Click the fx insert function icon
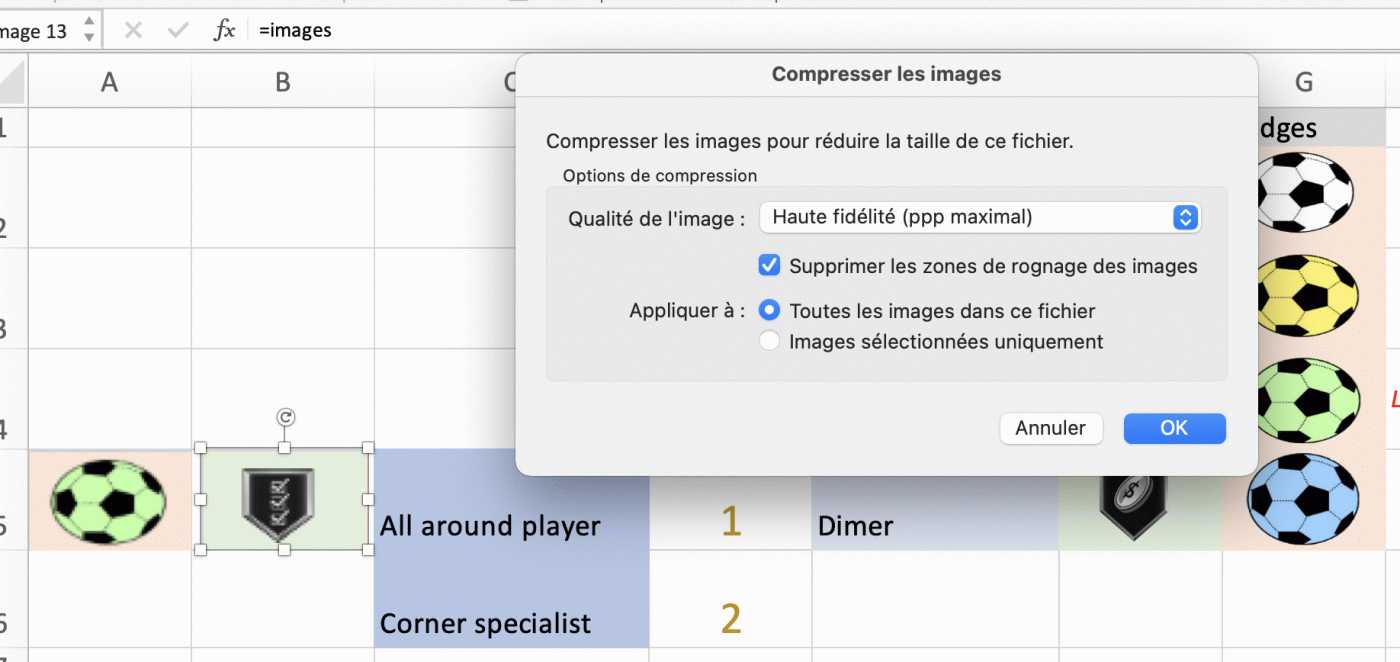 click(225, 30)
